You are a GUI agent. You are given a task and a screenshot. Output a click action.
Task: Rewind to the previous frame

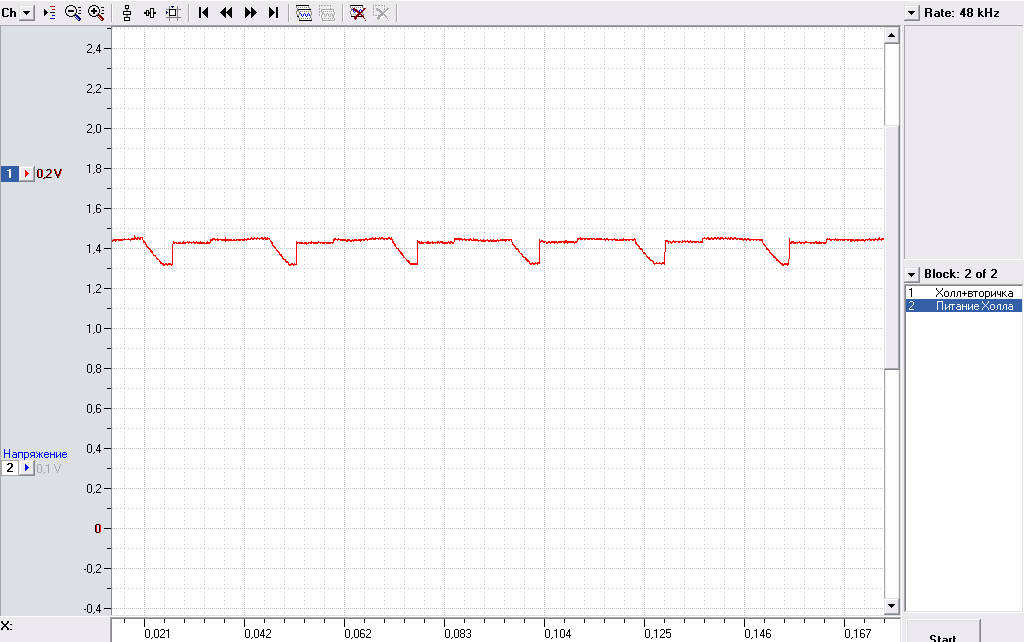coord(227,13)
